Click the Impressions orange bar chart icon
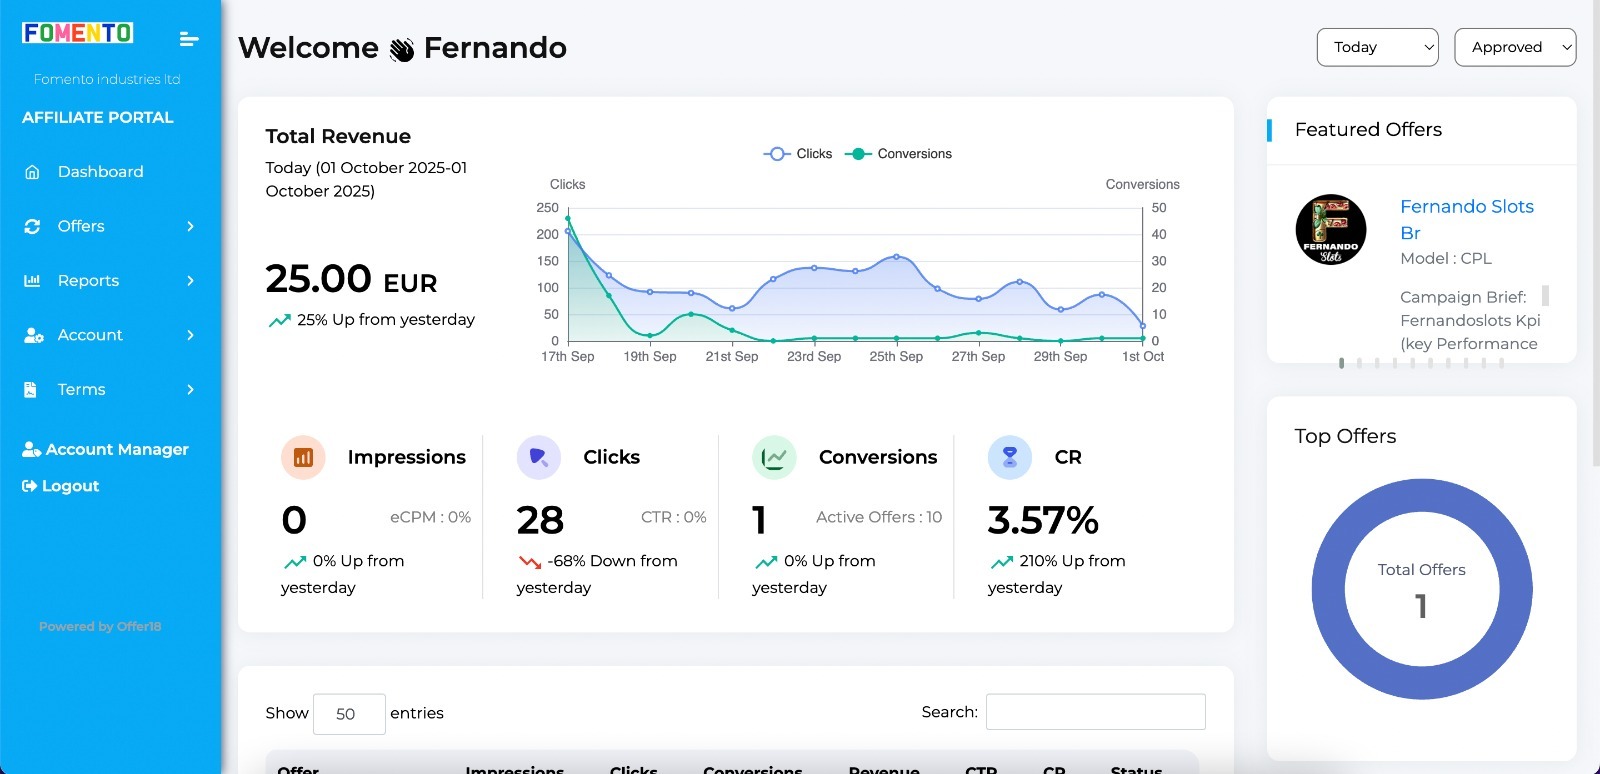The width and height of the screenshot is (1600, 774). pyautogui.click(x=303, y=457)
